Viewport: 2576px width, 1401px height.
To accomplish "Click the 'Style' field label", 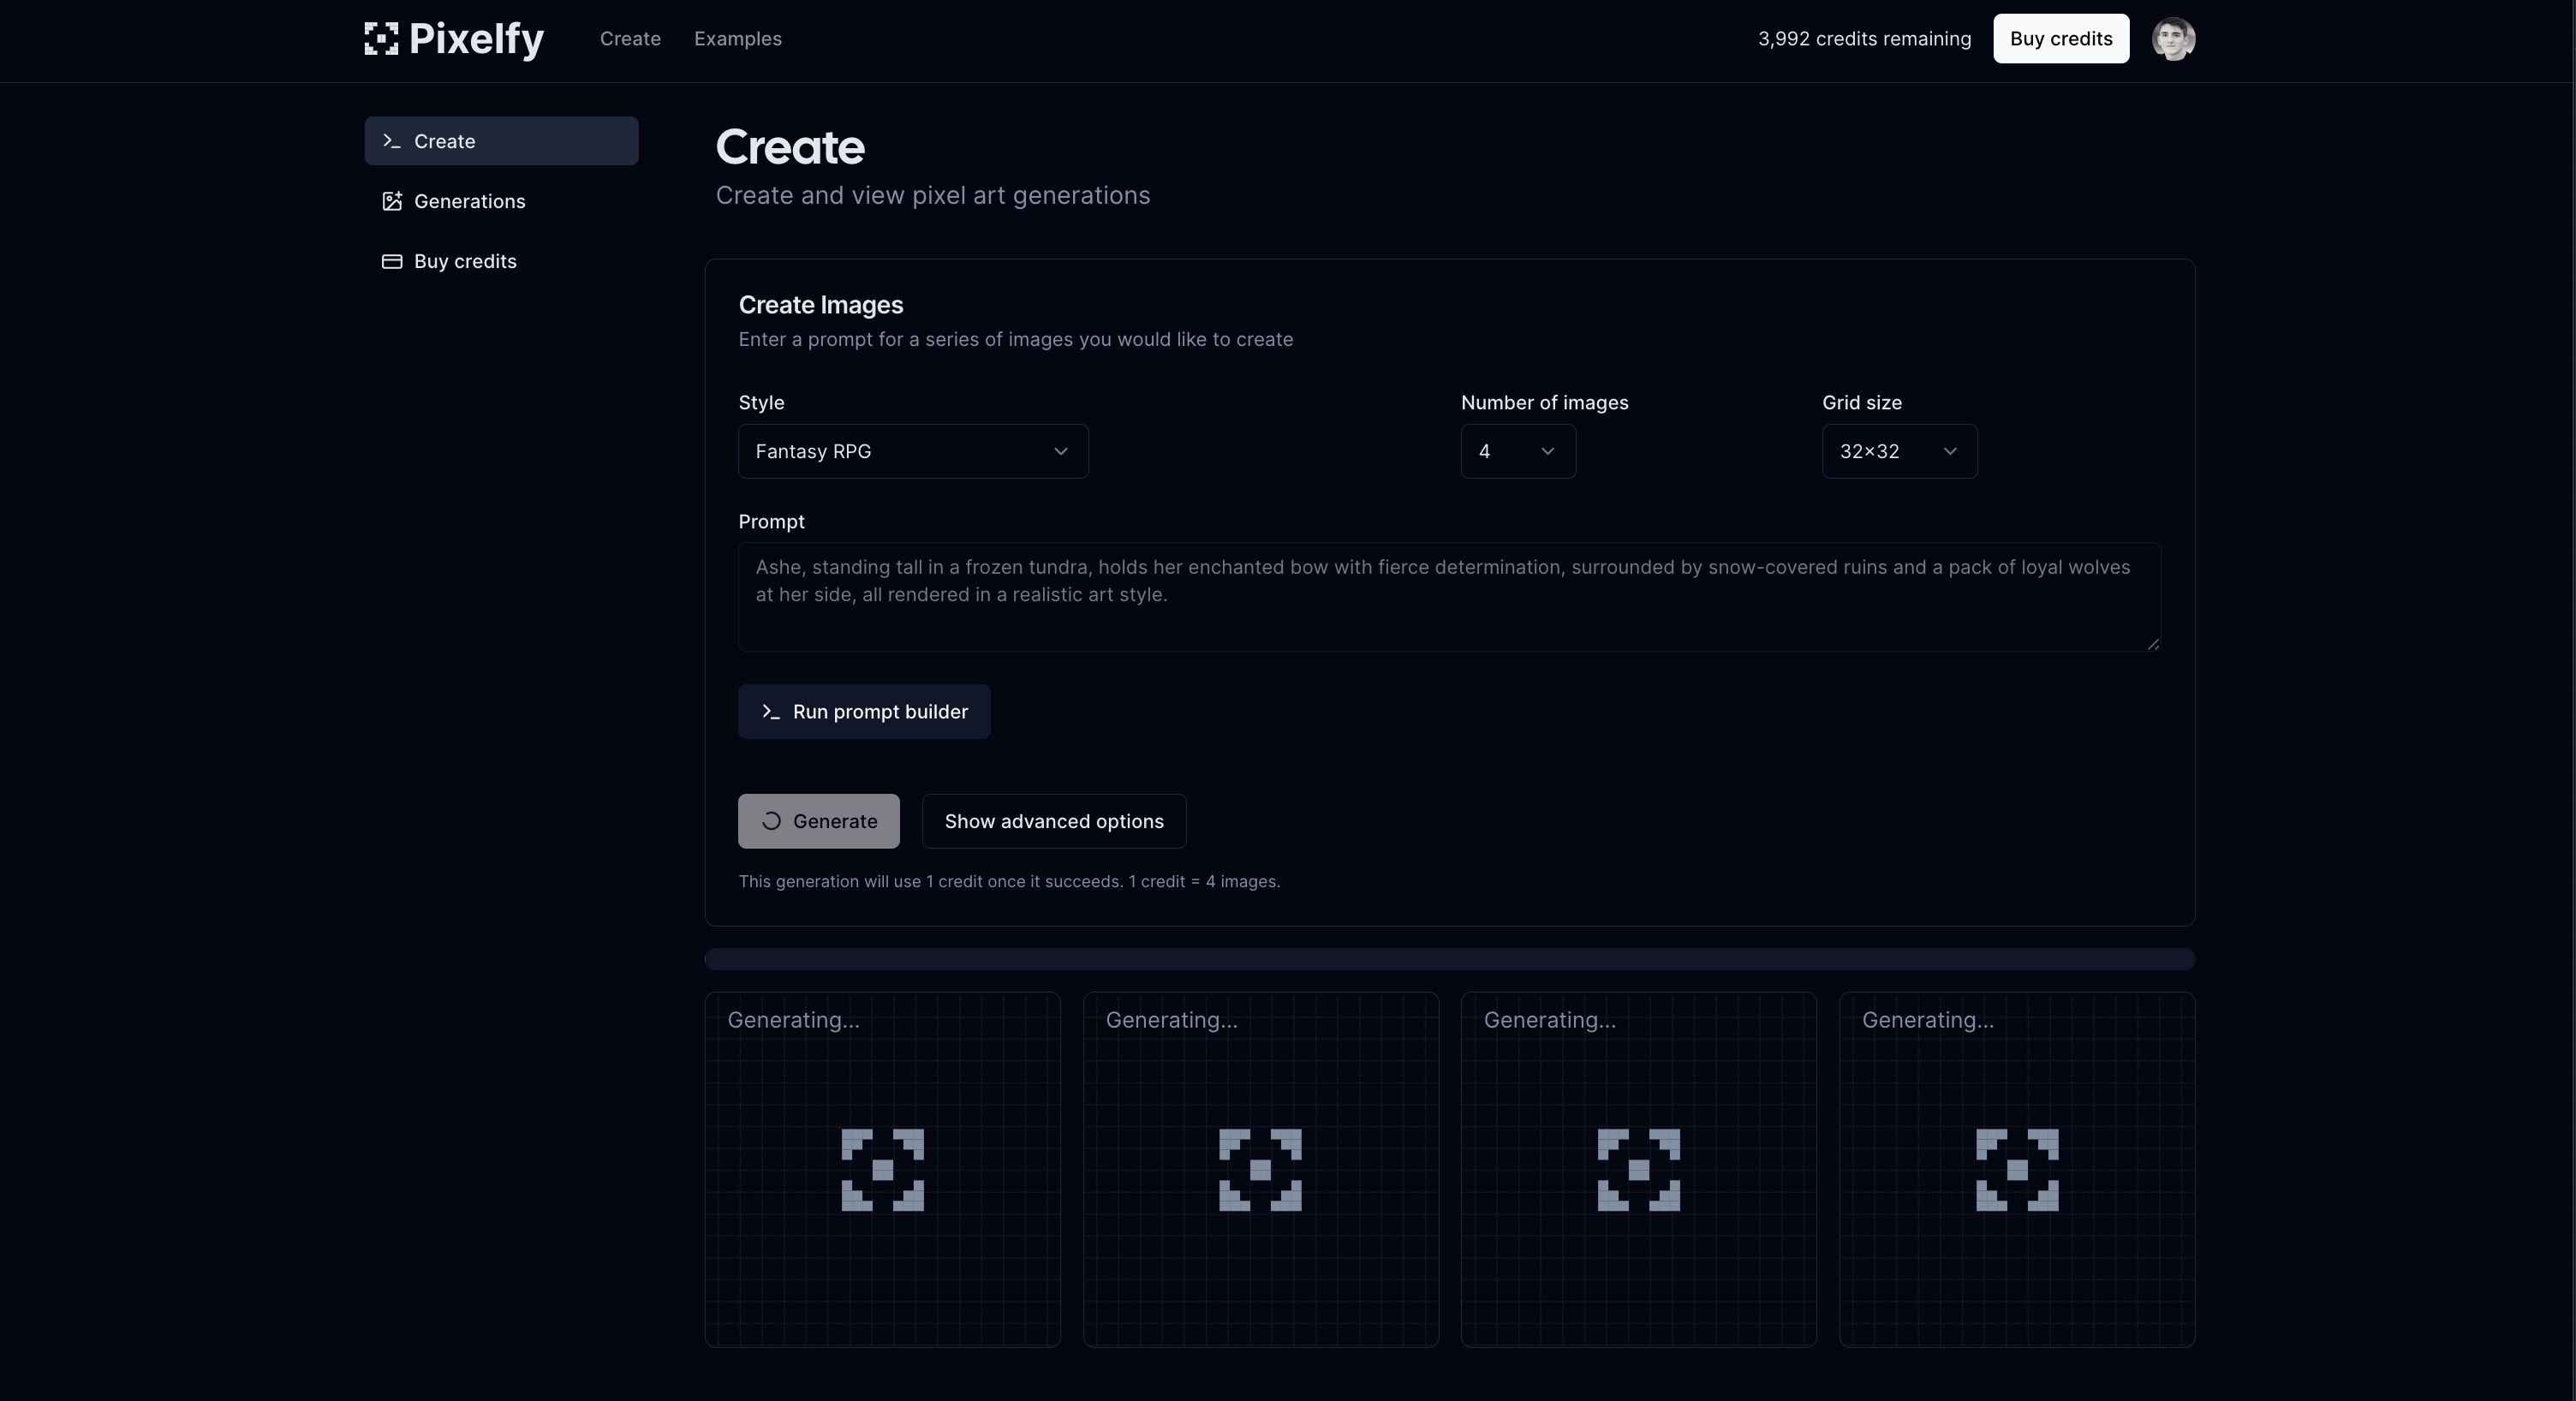I will tap(761, 403).
